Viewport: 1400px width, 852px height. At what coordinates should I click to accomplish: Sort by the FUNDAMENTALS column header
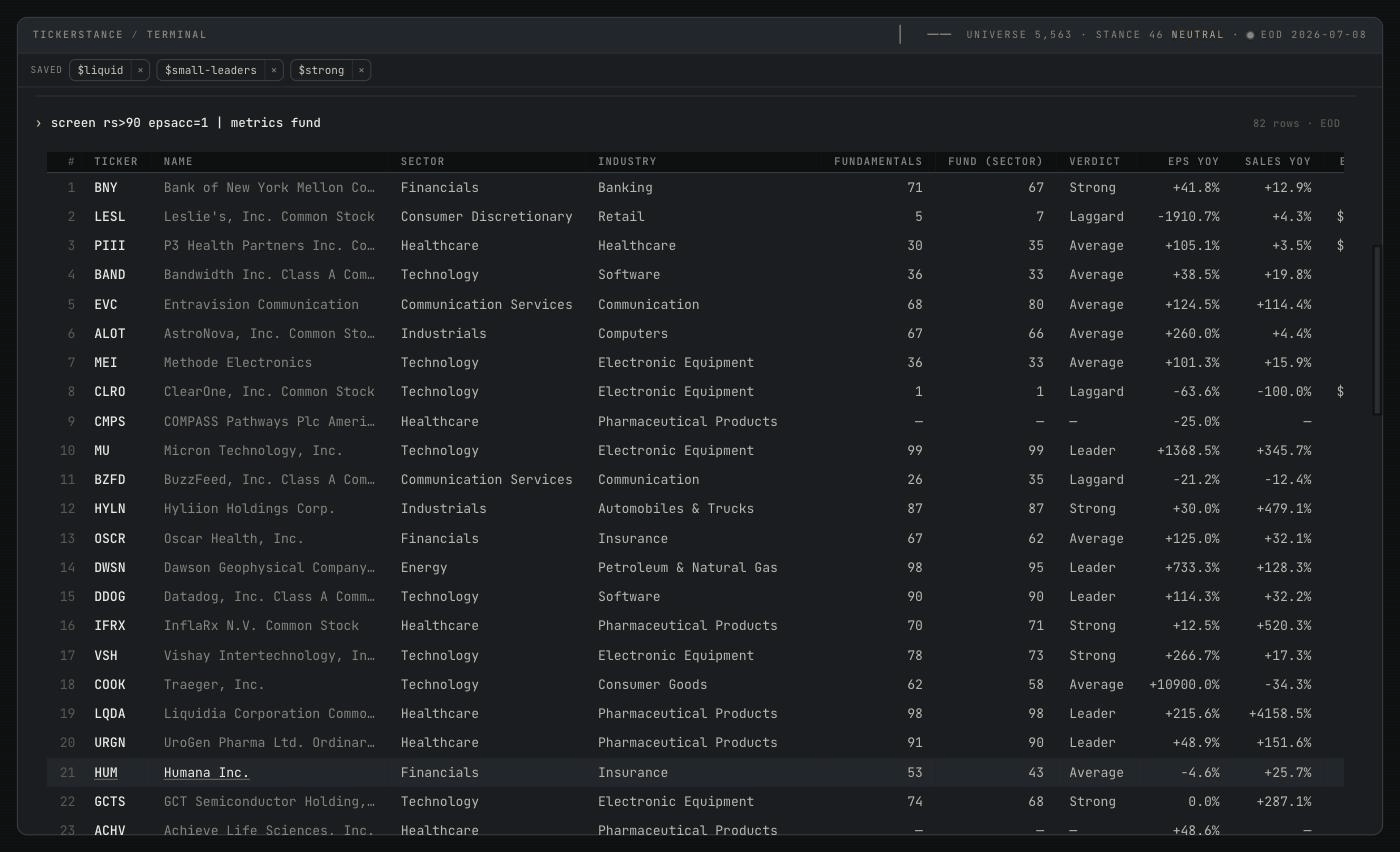878,161
